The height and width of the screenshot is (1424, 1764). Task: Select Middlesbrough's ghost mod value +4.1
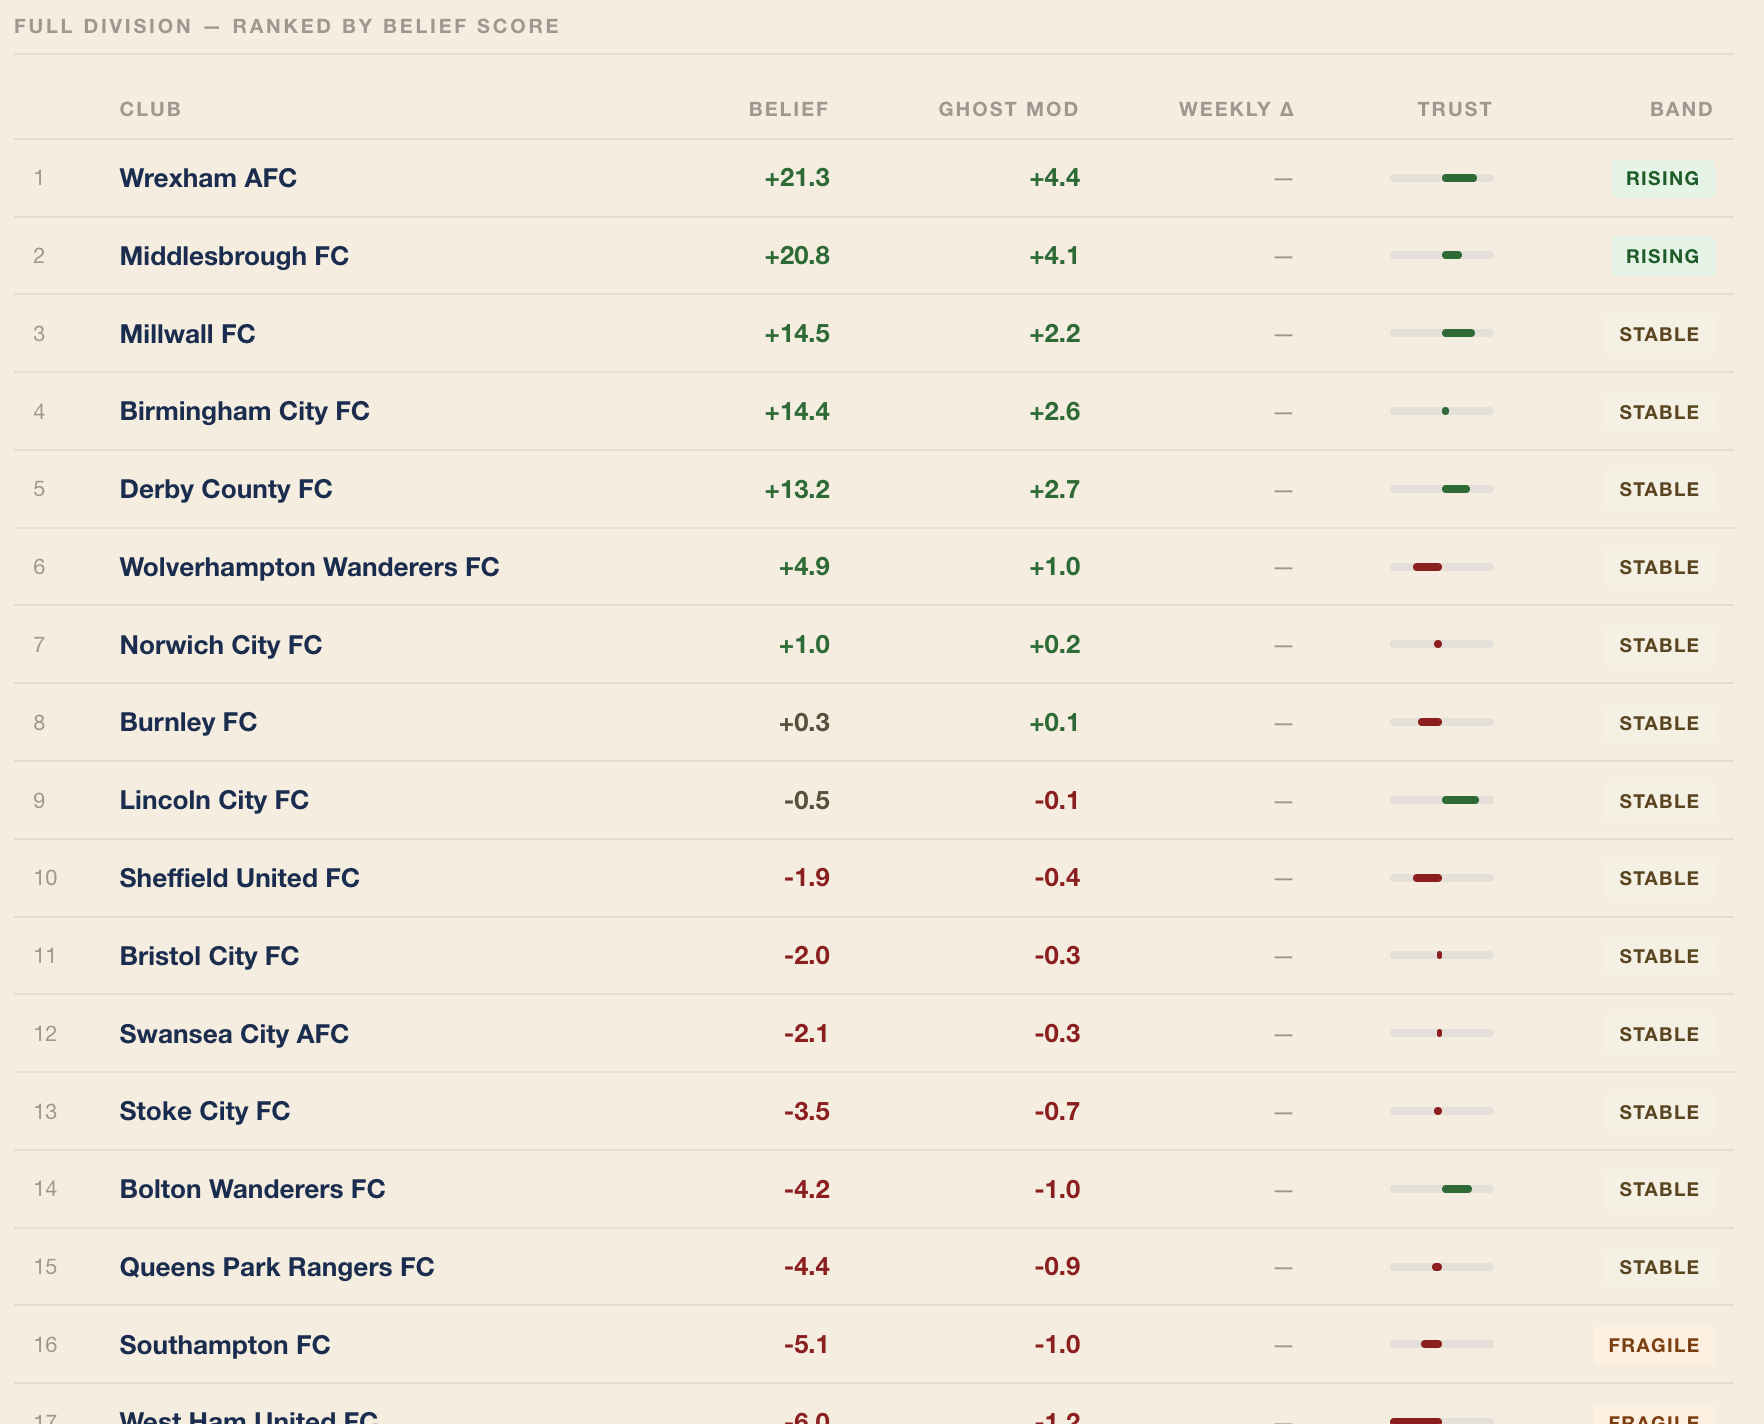pyautogui.click(x=1055, y=256)
